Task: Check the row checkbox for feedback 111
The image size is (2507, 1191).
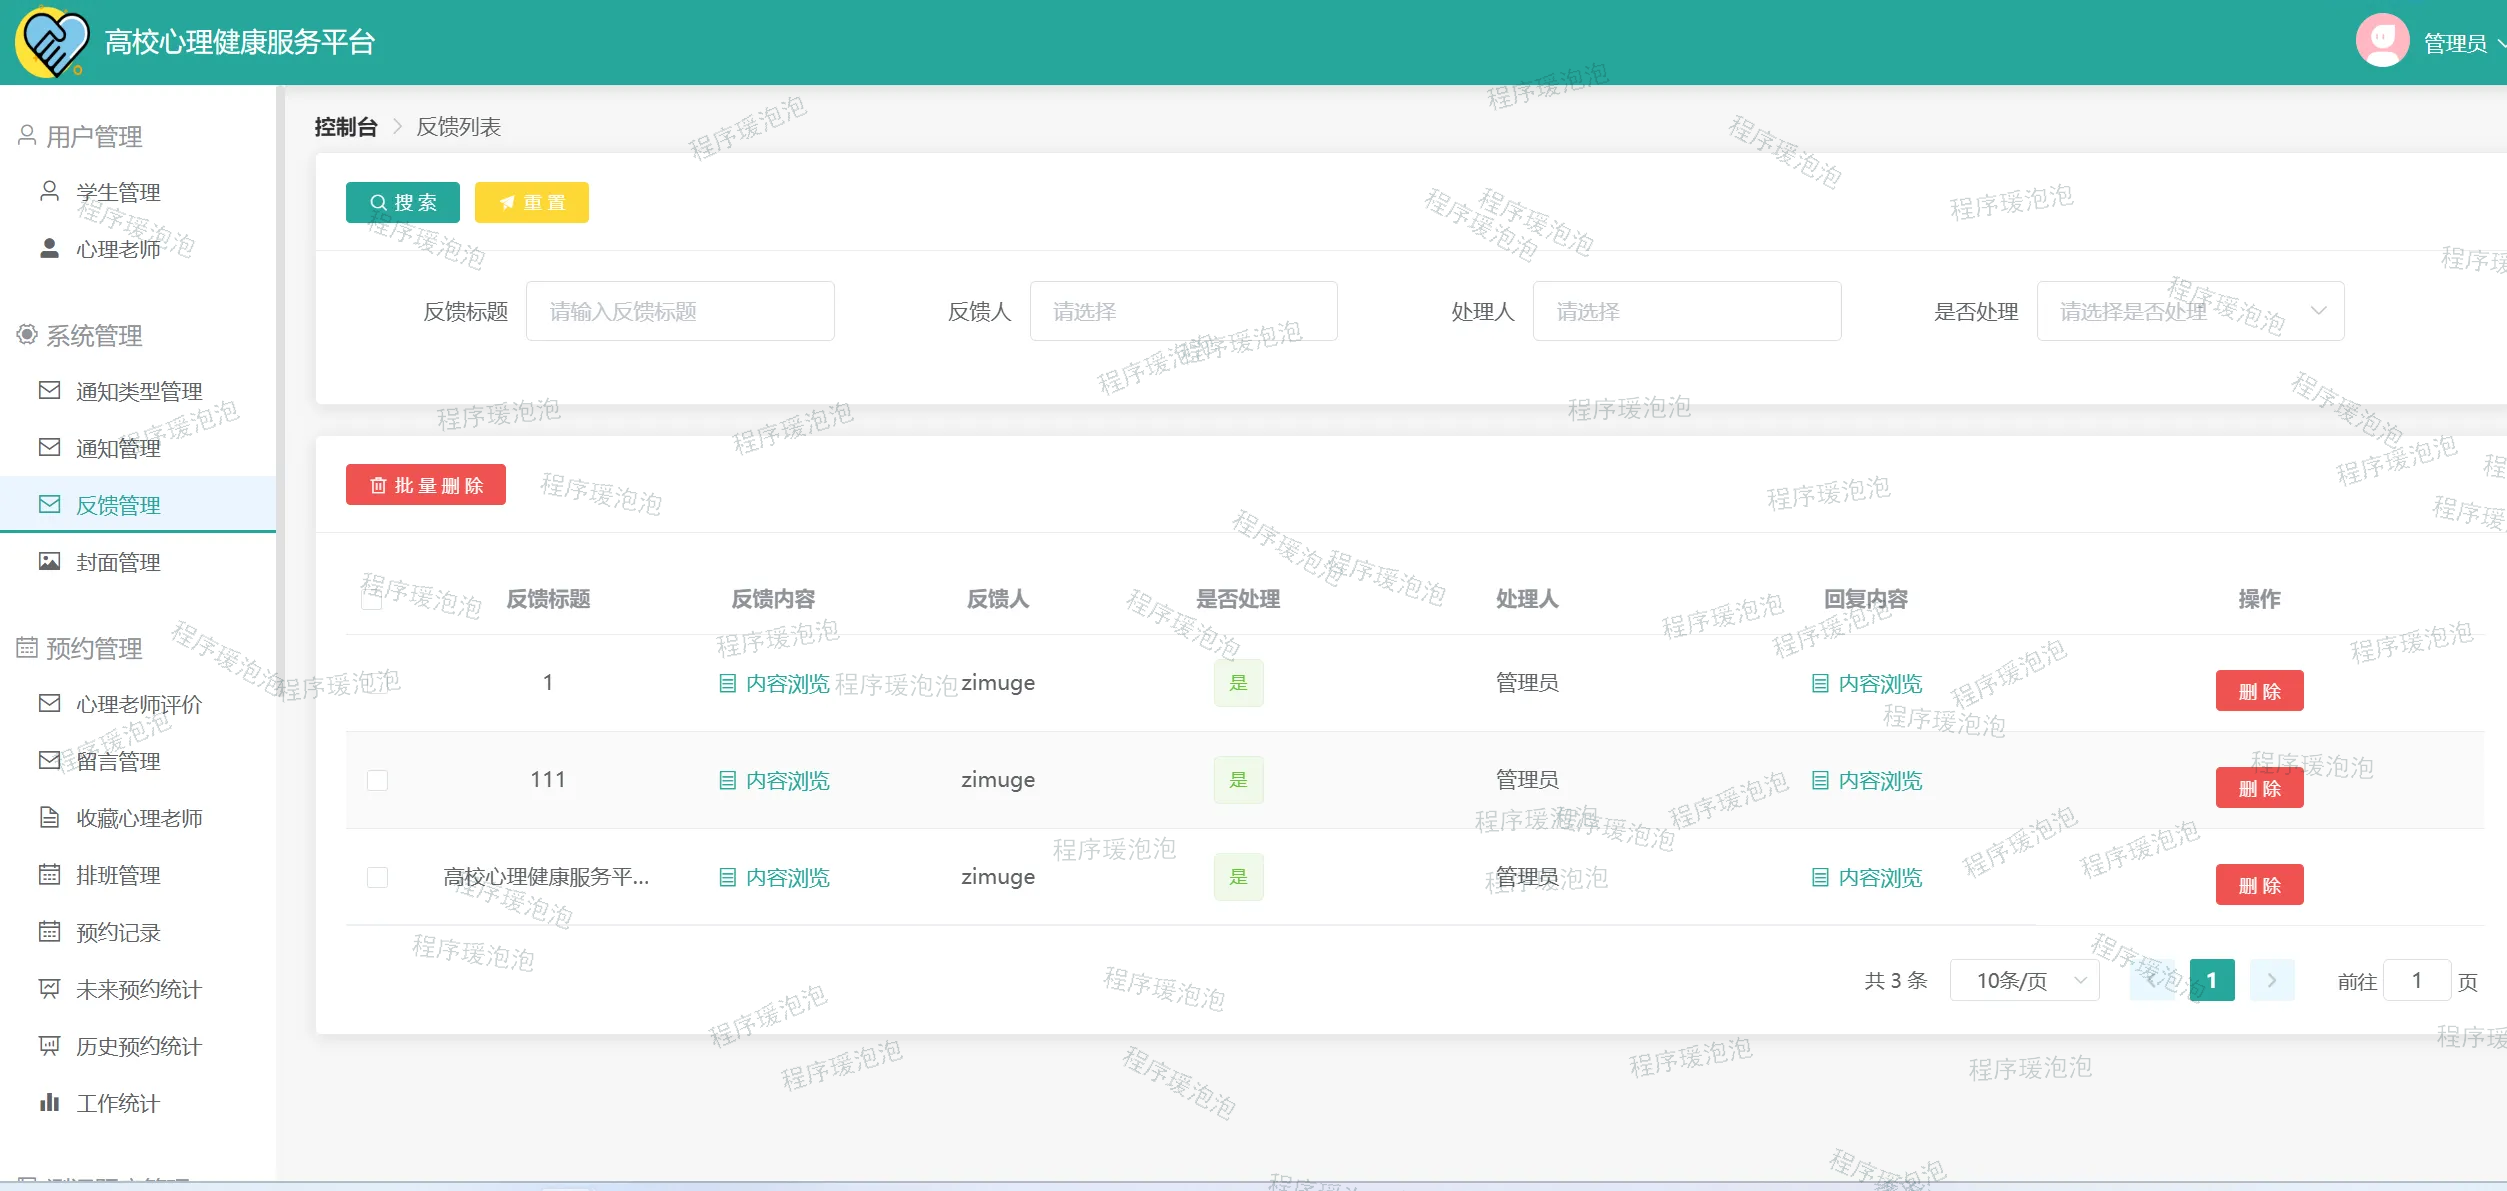Action: tap(377, 780)
